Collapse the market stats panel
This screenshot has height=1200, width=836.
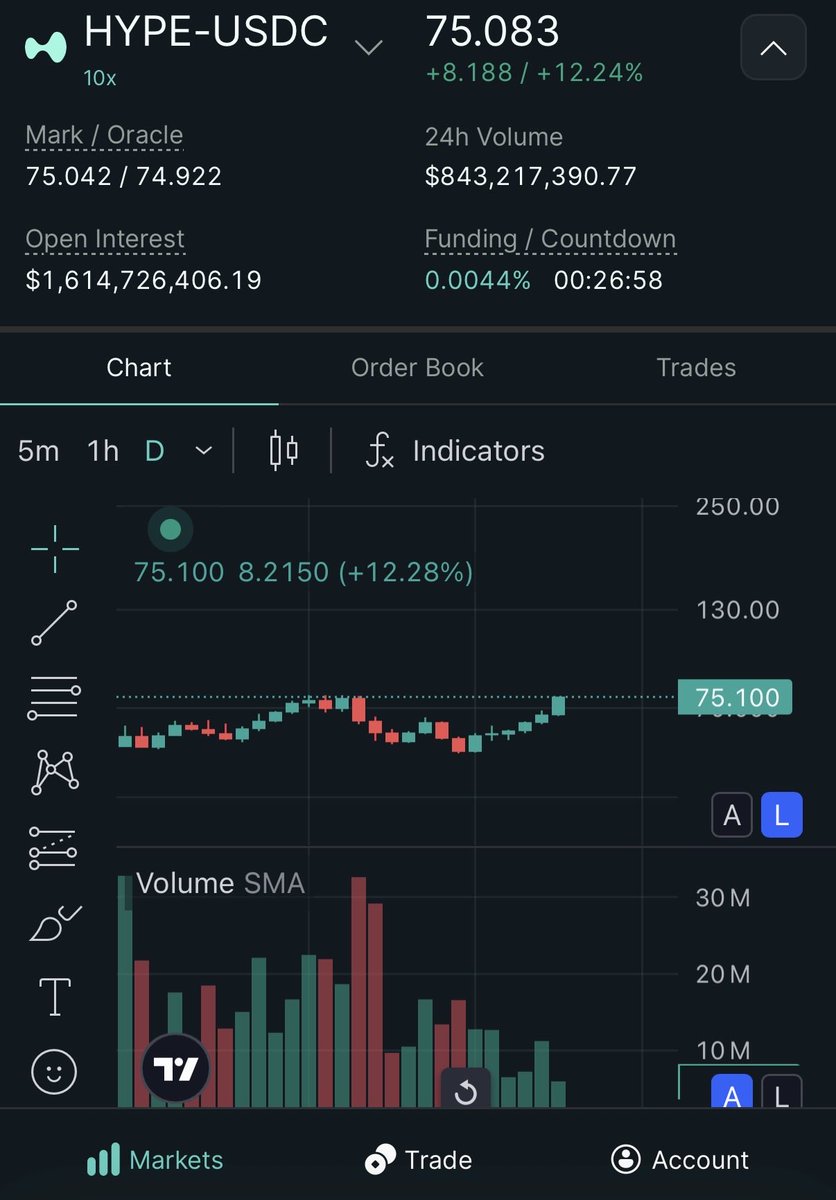click(773, 47)
